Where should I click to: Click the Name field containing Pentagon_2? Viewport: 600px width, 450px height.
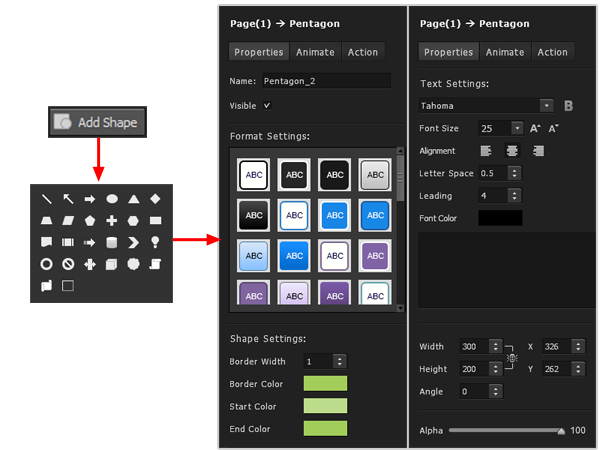pos(325,81)
